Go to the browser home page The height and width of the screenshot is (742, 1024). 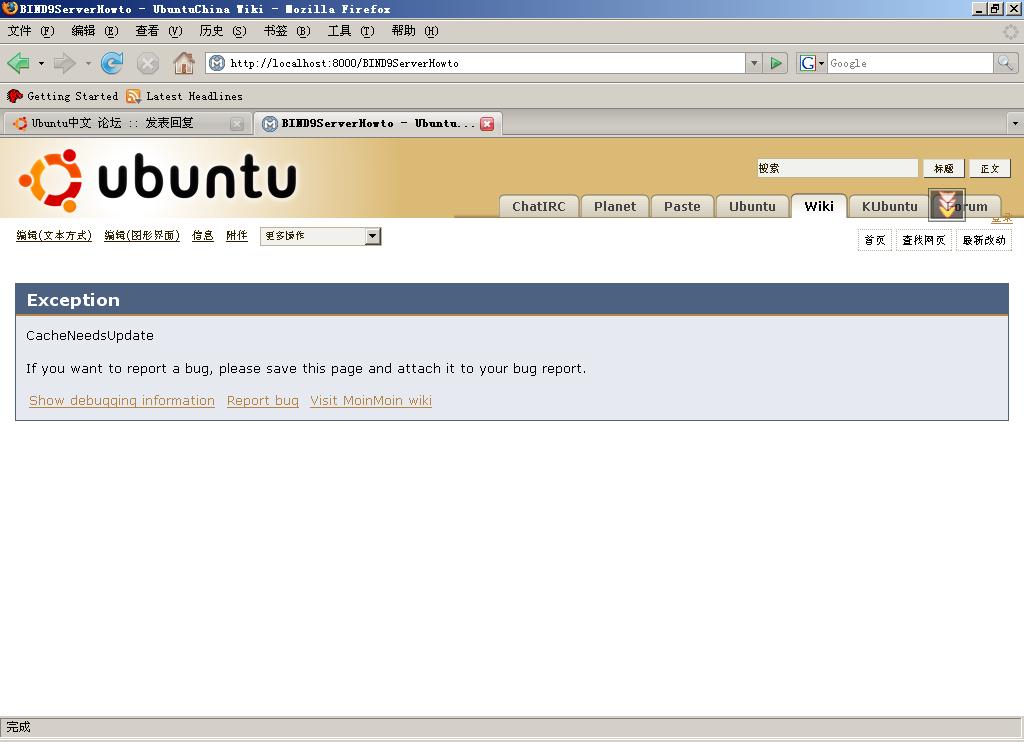coord(184,63)
